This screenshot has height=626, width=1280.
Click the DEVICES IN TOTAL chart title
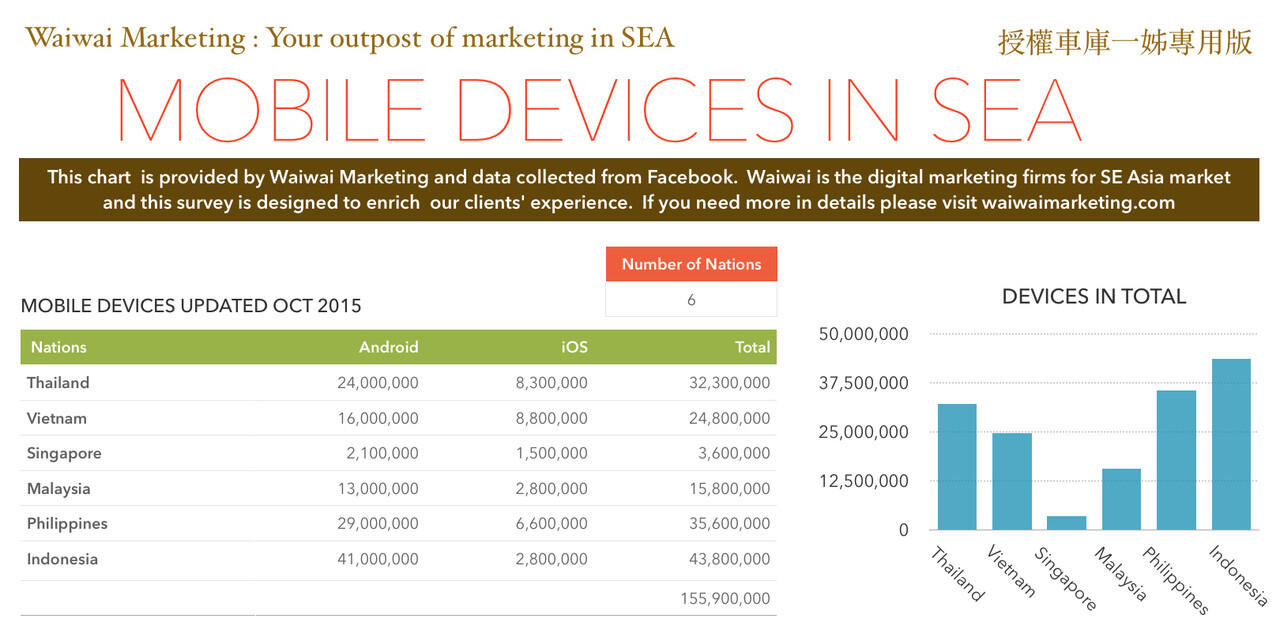(1093, 296)
